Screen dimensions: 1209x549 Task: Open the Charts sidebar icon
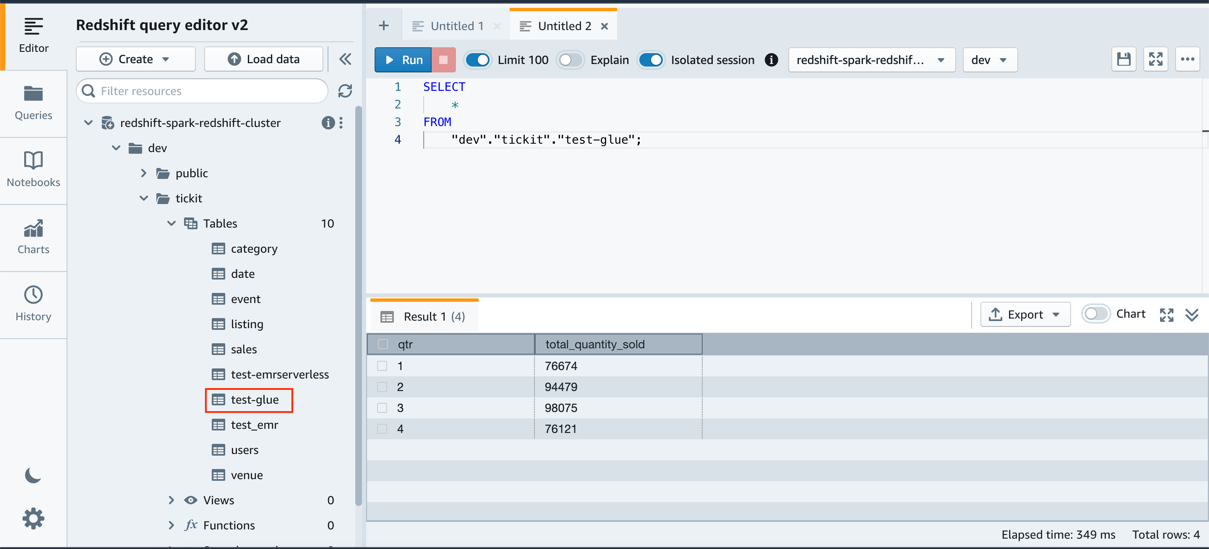coord(33,236)
